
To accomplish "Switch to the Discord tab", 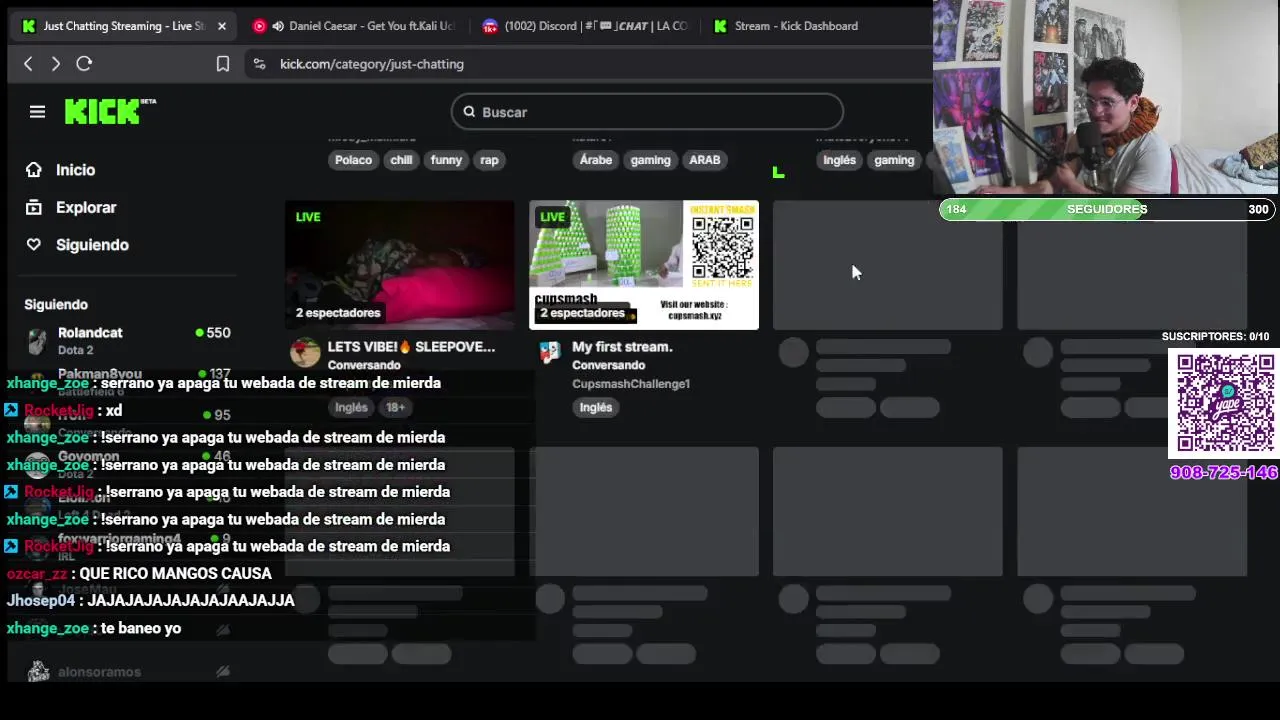I will (585, 26).
